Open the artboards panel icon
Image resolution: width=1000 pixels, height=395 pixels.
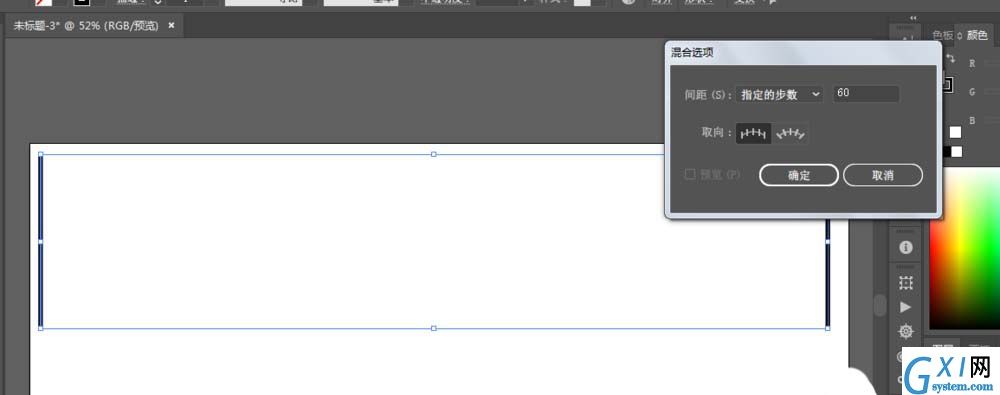906,283
